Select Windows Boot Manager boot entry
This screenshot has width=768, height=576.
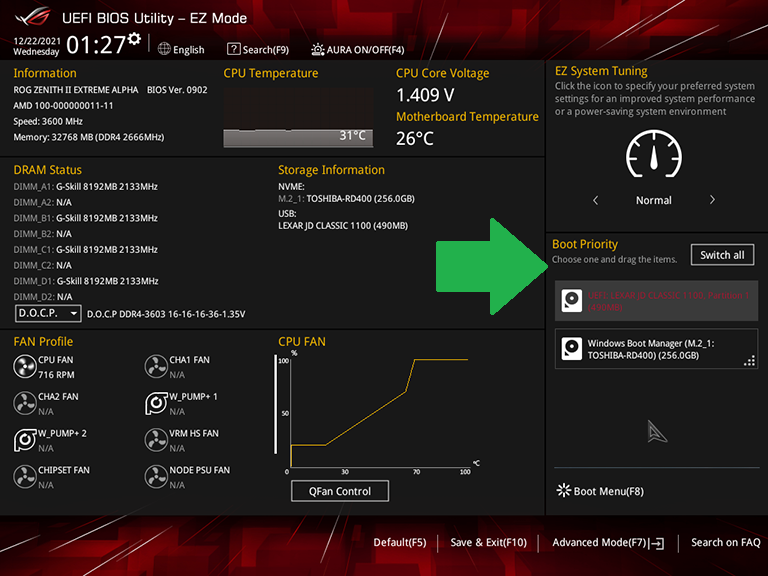[x=656, y=349]
